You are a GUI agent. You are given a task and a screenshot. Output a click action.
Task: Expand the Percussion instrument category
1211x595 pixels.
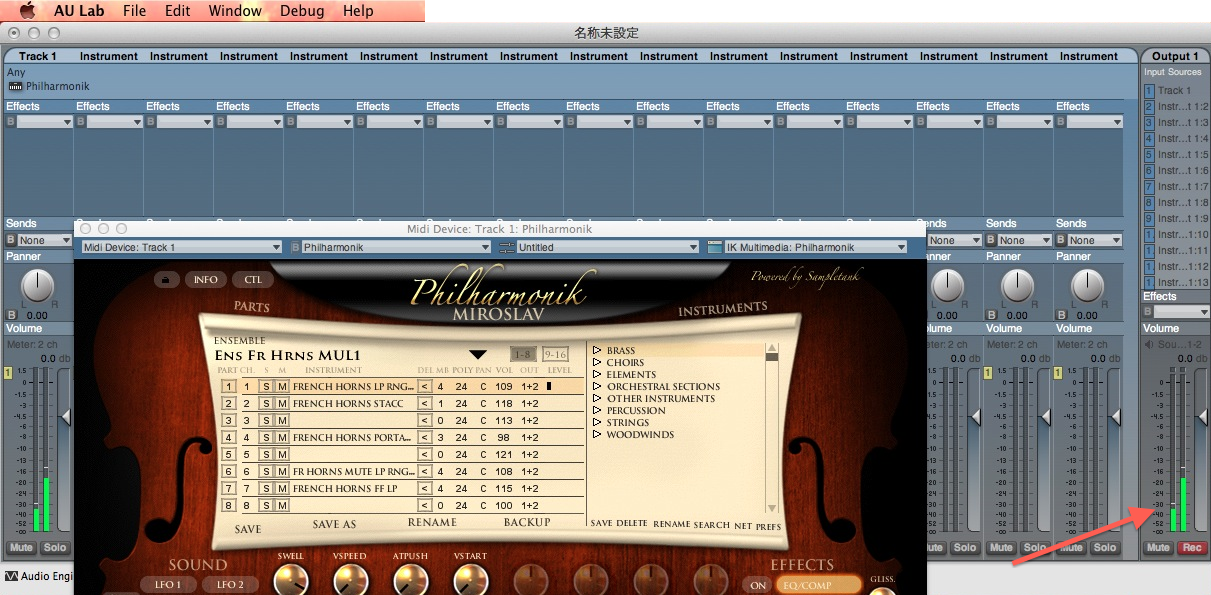[x=597, y=411]
